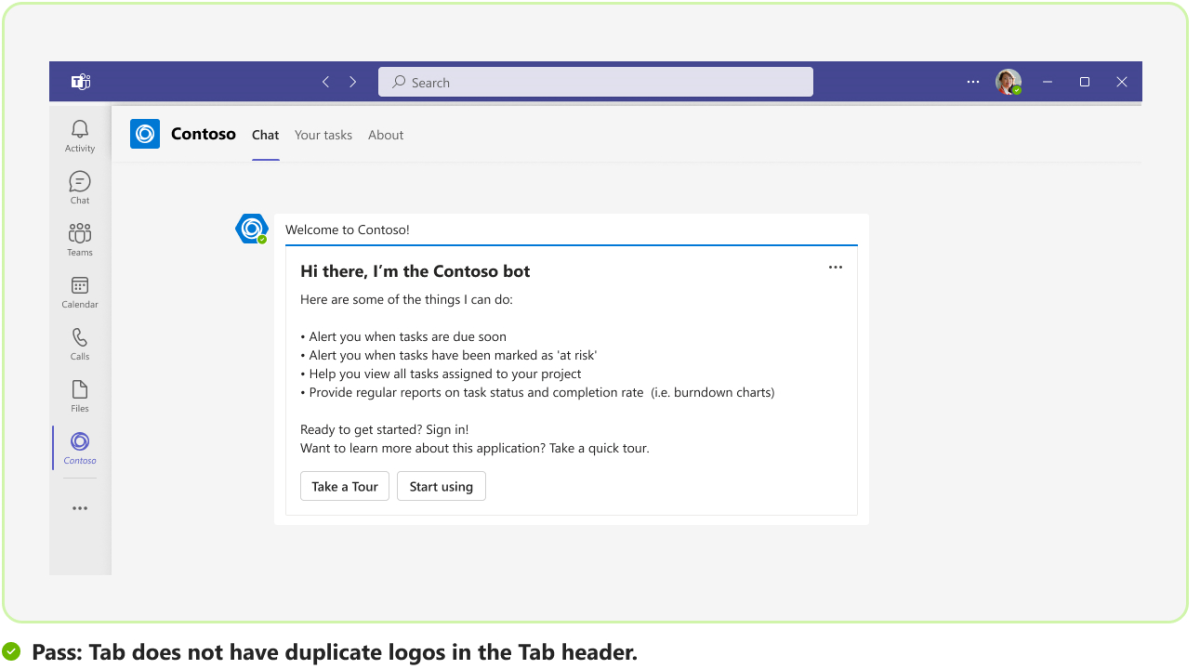Click the Search box in title bar
Viewport: 1200px width, 669px height.
click(595, 82)
